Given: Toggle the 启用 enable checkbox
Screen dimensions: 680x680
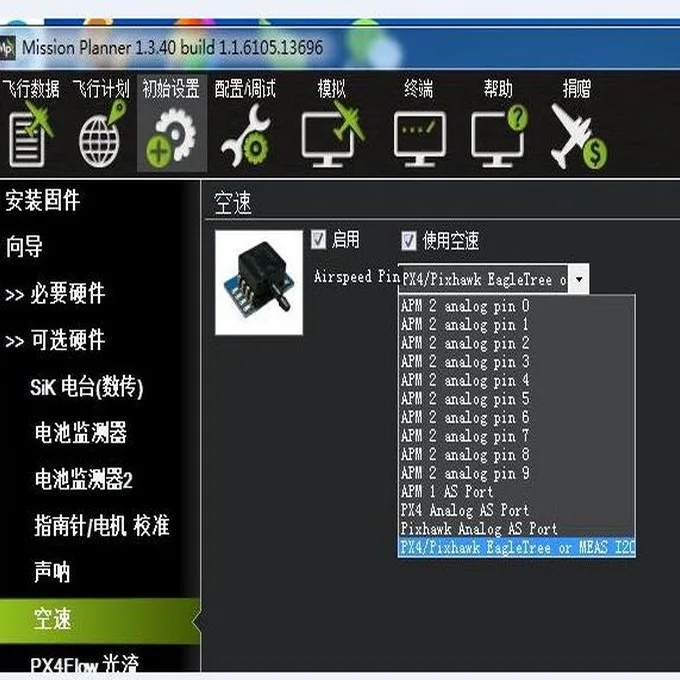Looking at the screenshot, I should 318,239.
